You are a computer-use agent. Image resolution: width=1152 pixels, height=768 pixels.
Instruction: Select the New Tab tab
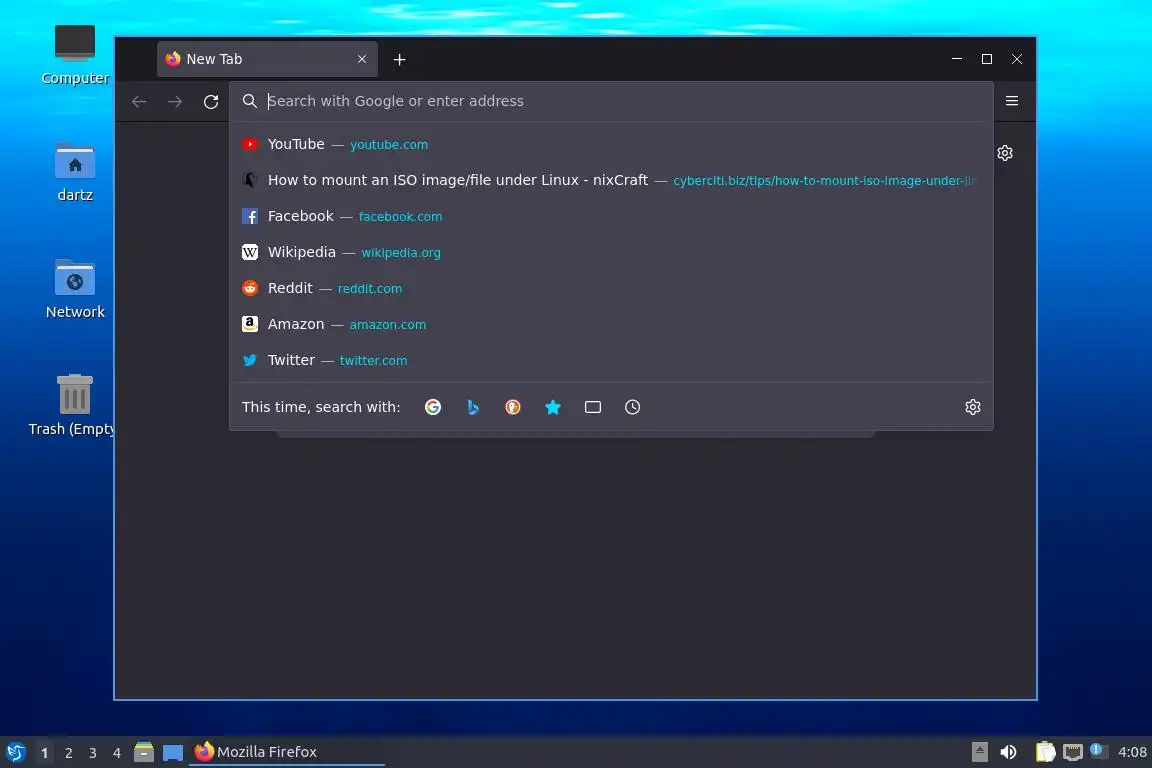[267, 59]
